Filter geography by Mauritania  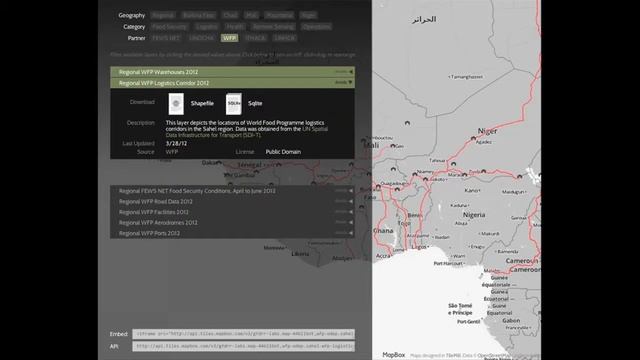[x=279, y=15]
